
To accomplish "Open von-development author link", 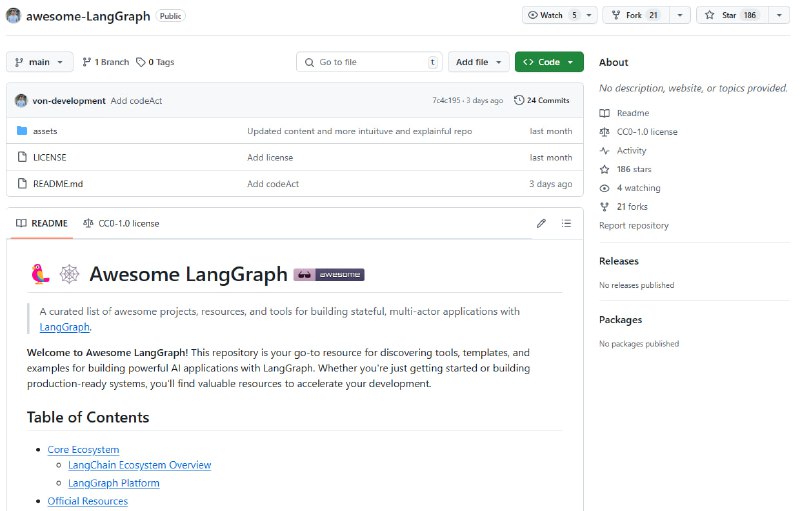I will (69, 101).
